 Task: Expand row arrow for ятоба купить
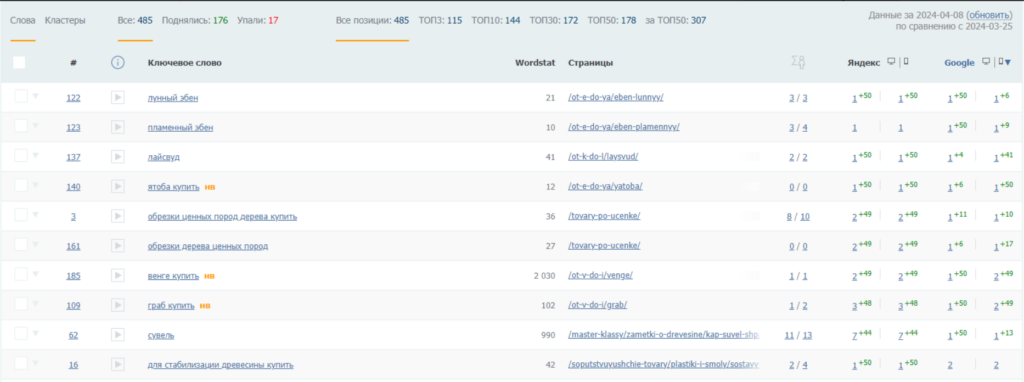35,185
